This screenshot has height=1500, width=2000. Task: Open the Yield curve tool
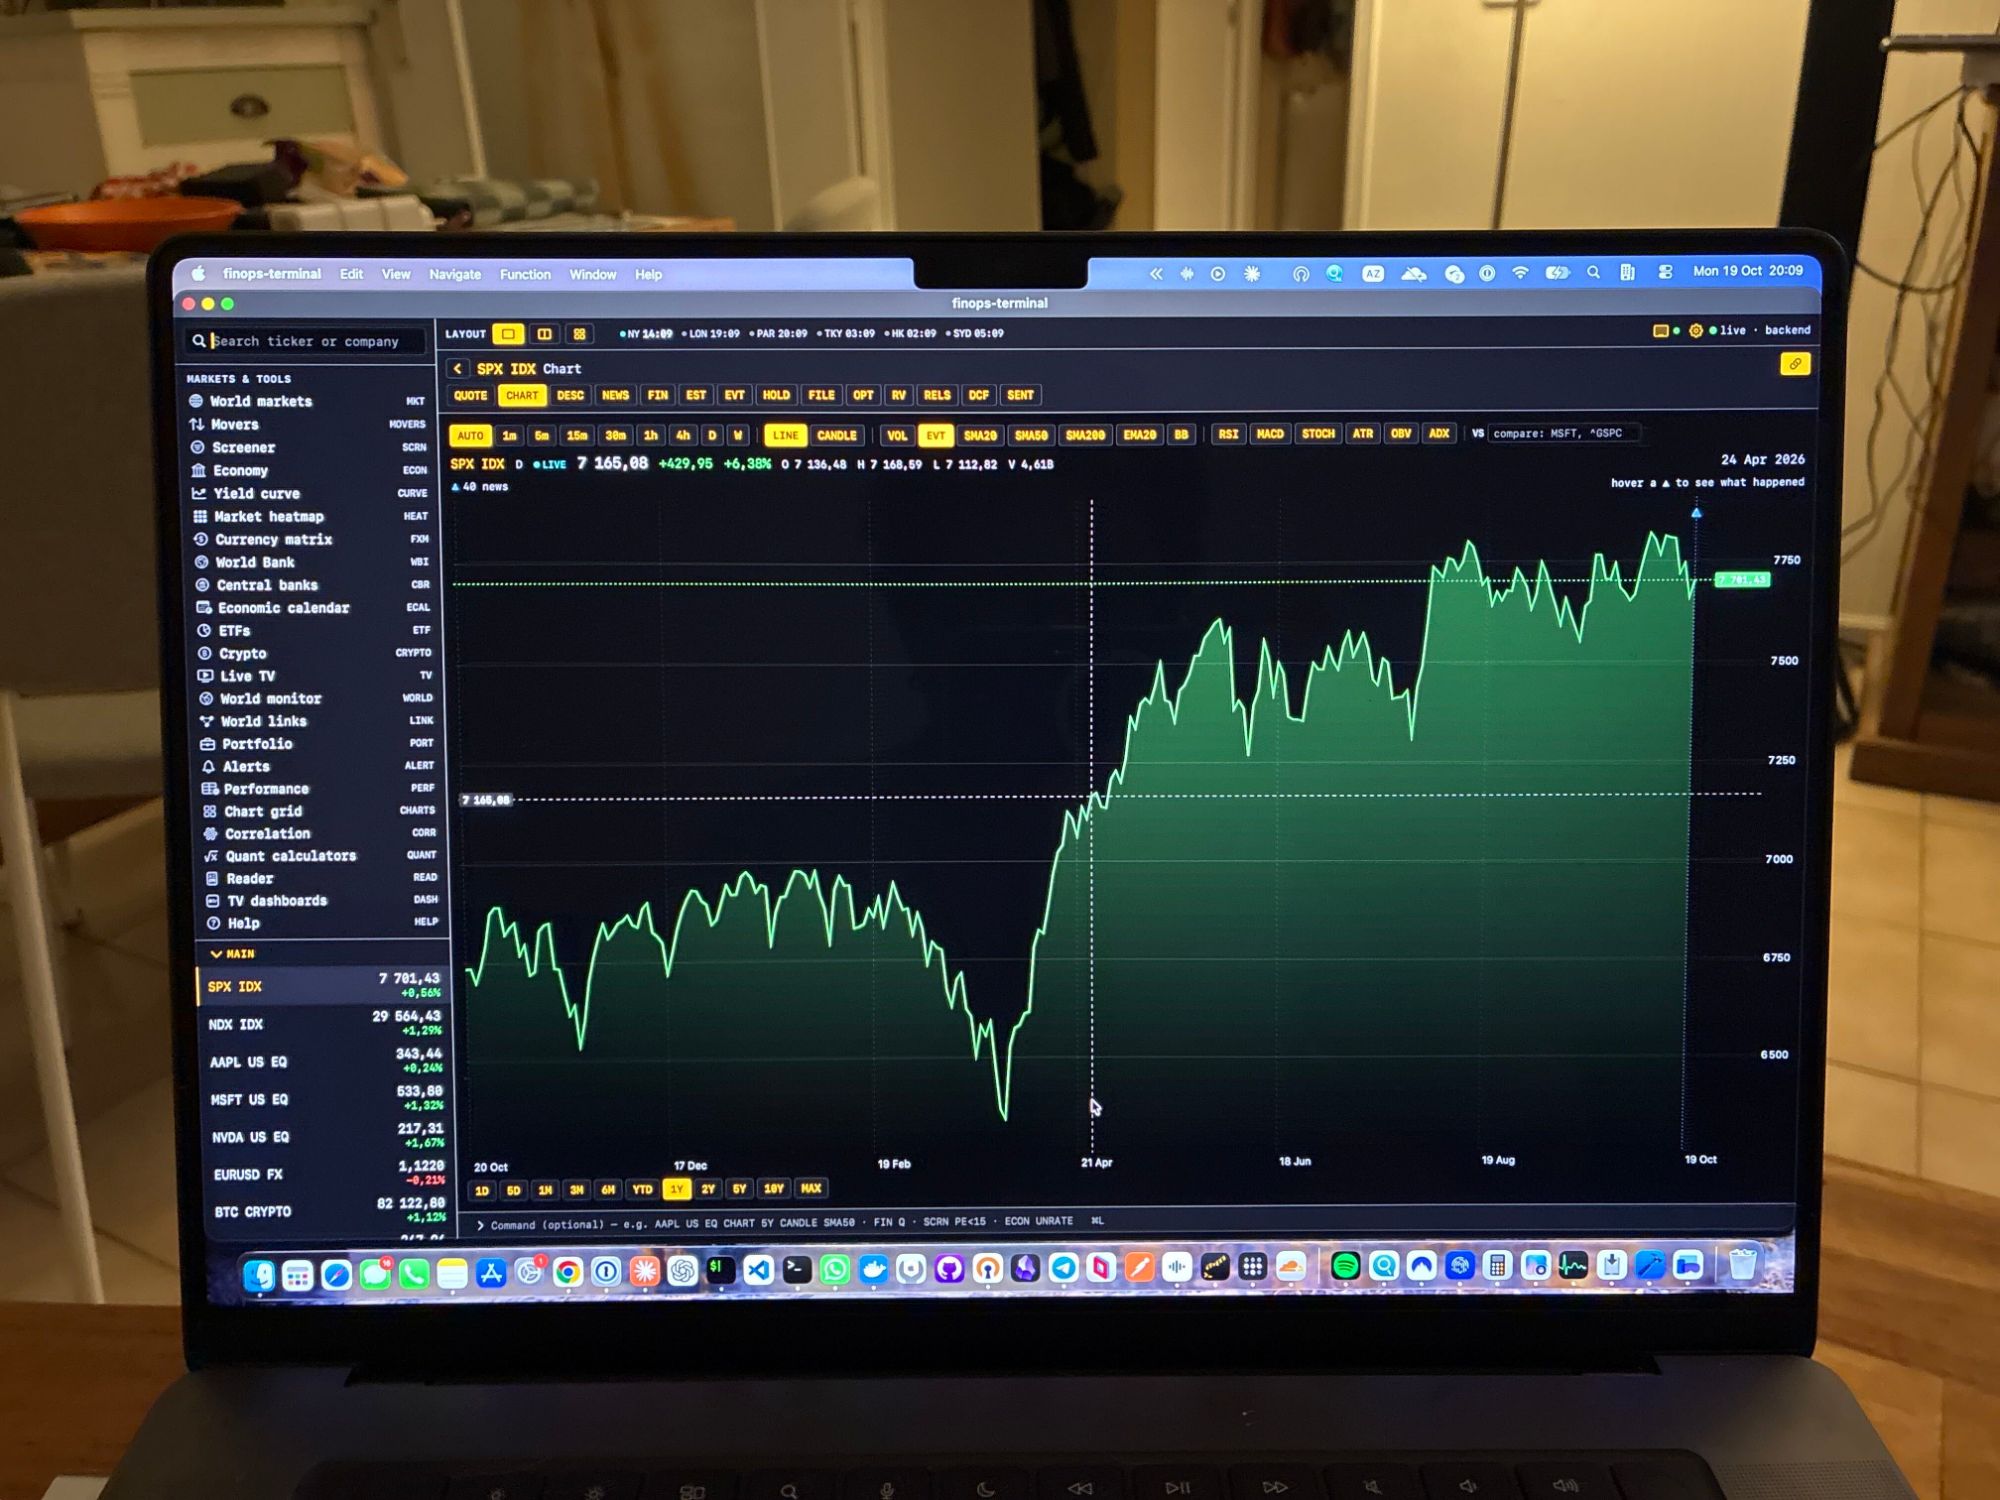click(x=309, y=493)
